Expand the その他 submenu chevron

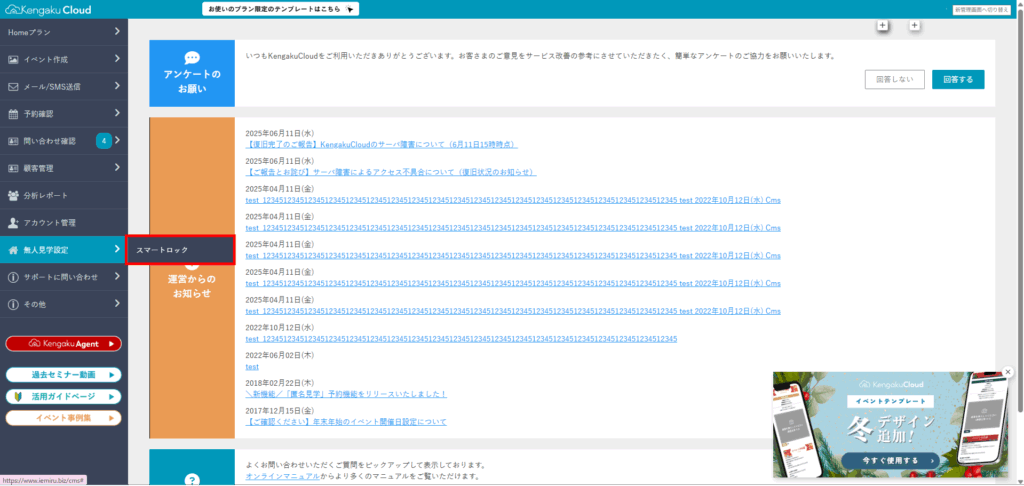tap(117, 304)
